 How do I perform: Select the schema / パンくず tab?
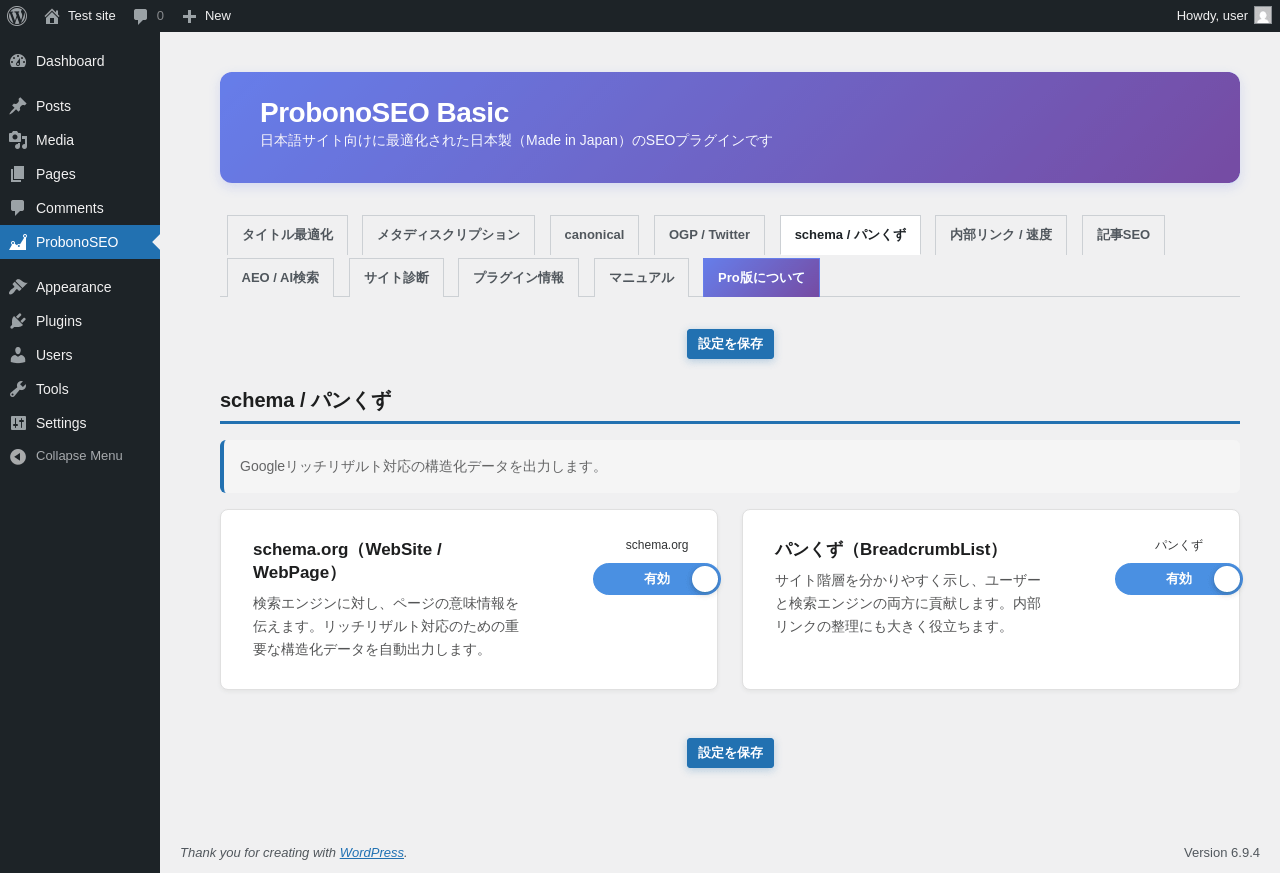tap(850, 235)
